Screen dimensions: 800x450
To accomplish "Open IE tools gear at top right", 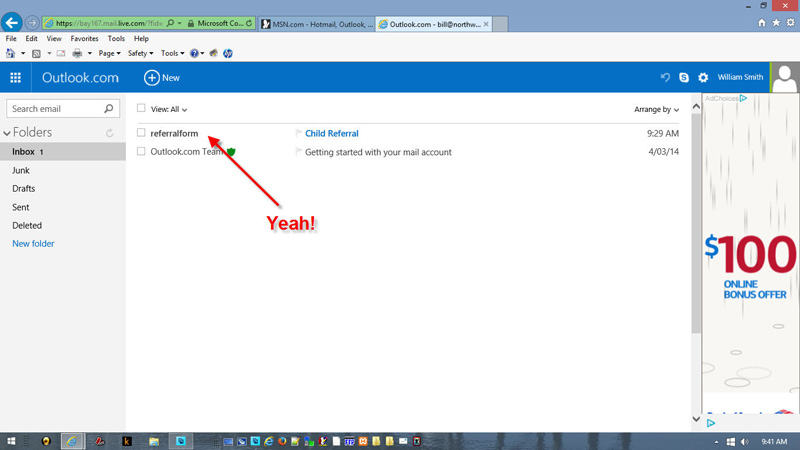I will [x=790, y=22].
